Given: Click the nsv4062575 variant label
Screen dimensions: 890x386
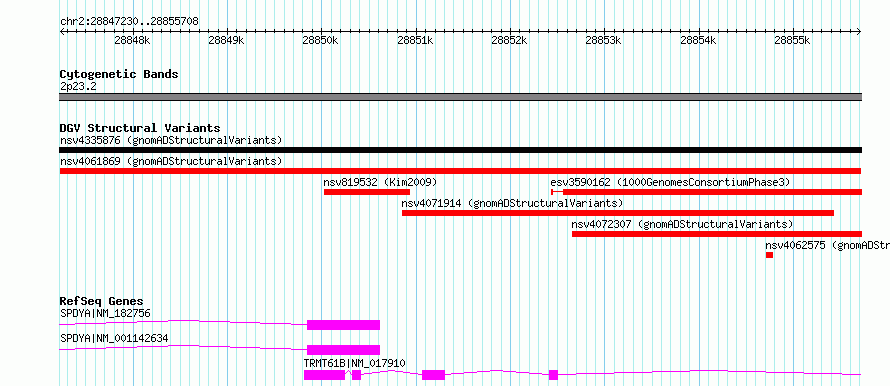Looking at the screenshot, I should pyautogui.click(x=827, y=245).
